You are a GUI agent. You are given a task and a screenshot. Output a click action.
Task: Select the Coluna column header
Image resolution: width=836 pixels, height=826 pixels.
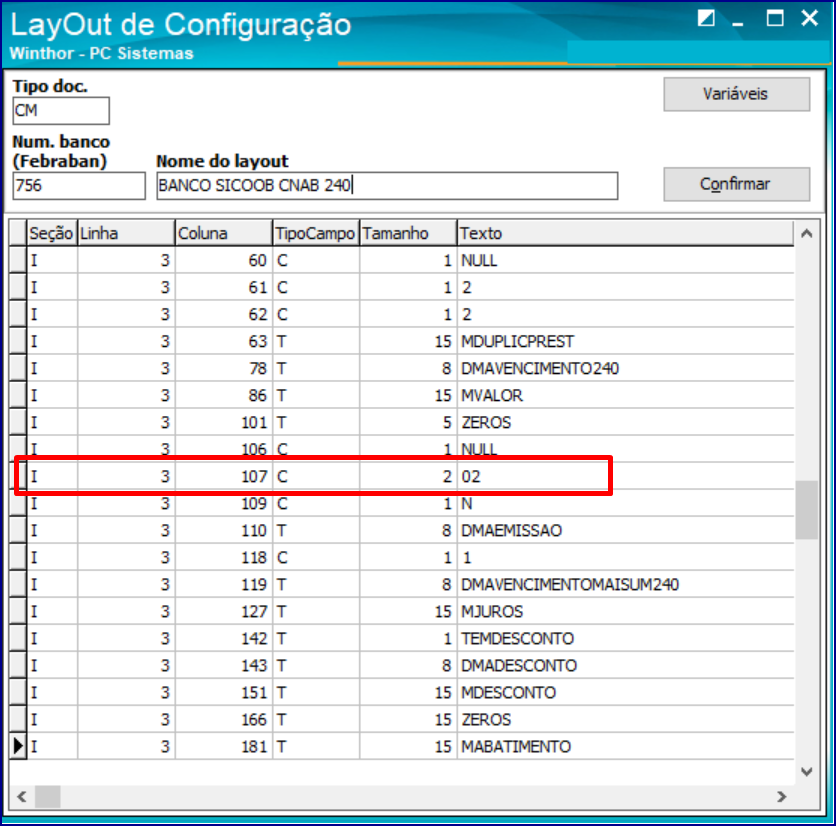[224, 233]
